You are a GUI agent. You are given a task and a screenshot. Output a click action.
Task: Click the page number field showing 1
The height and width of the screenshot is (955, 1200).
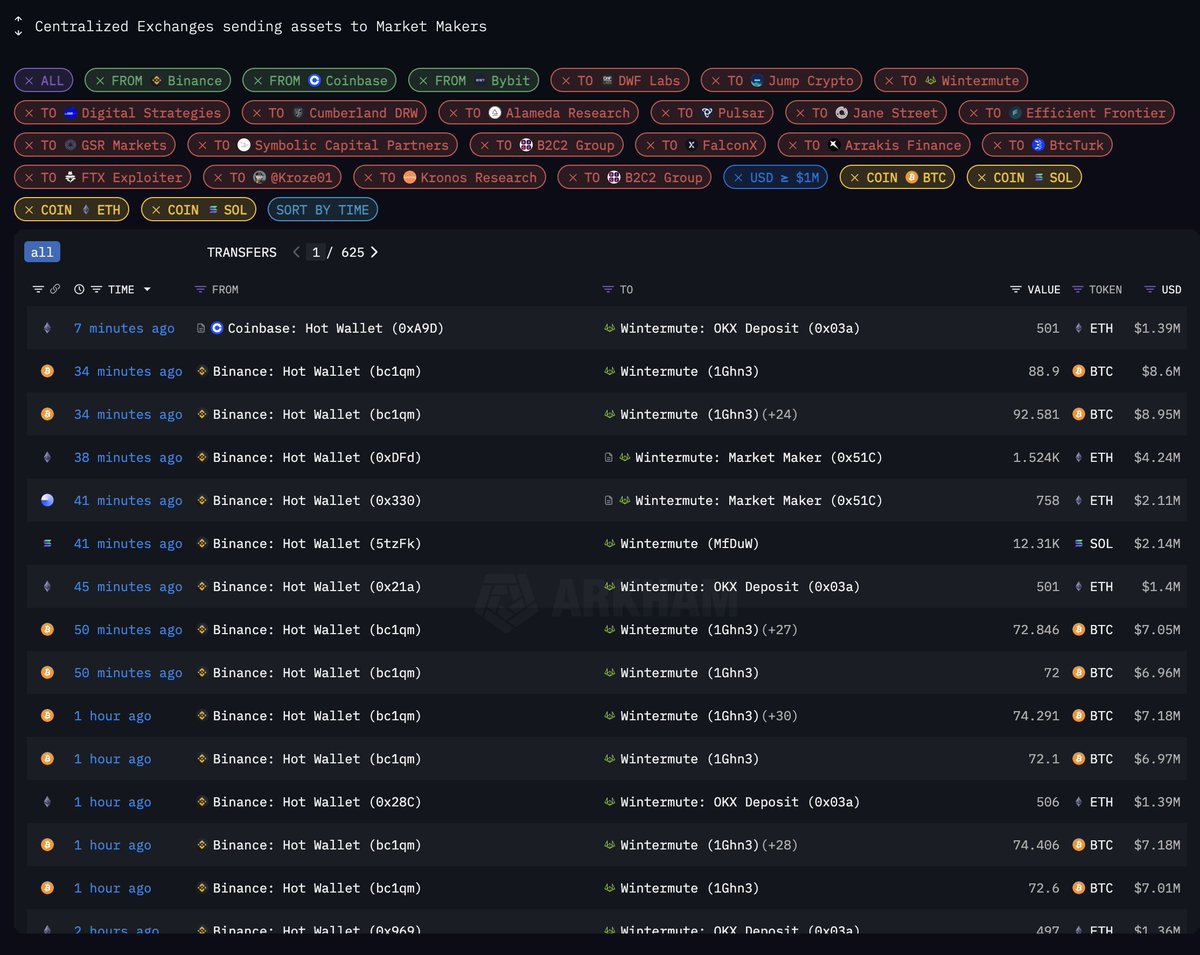pos(316,252)
